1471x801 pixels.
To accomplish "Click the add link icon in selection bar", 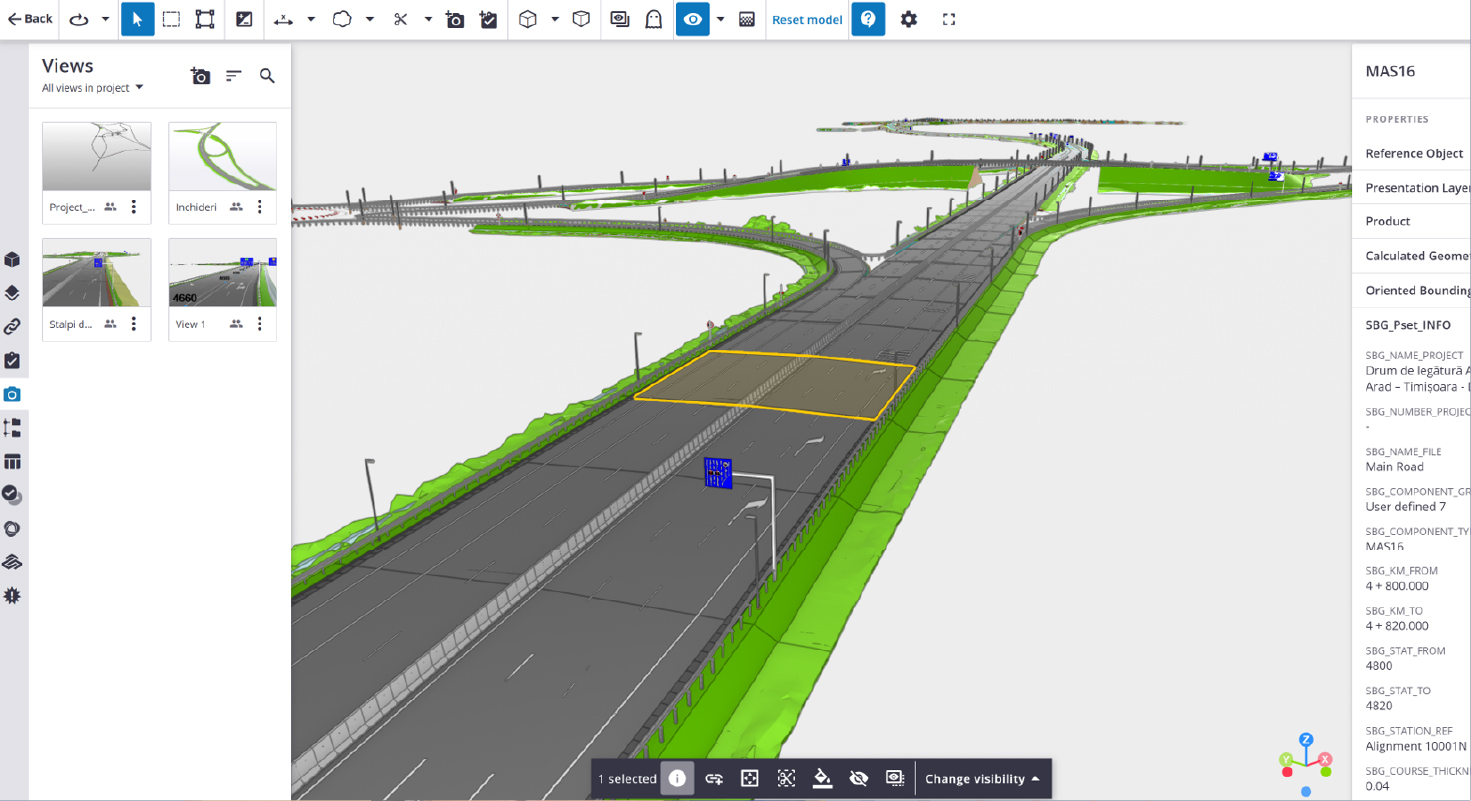I will tap(714, 778).
